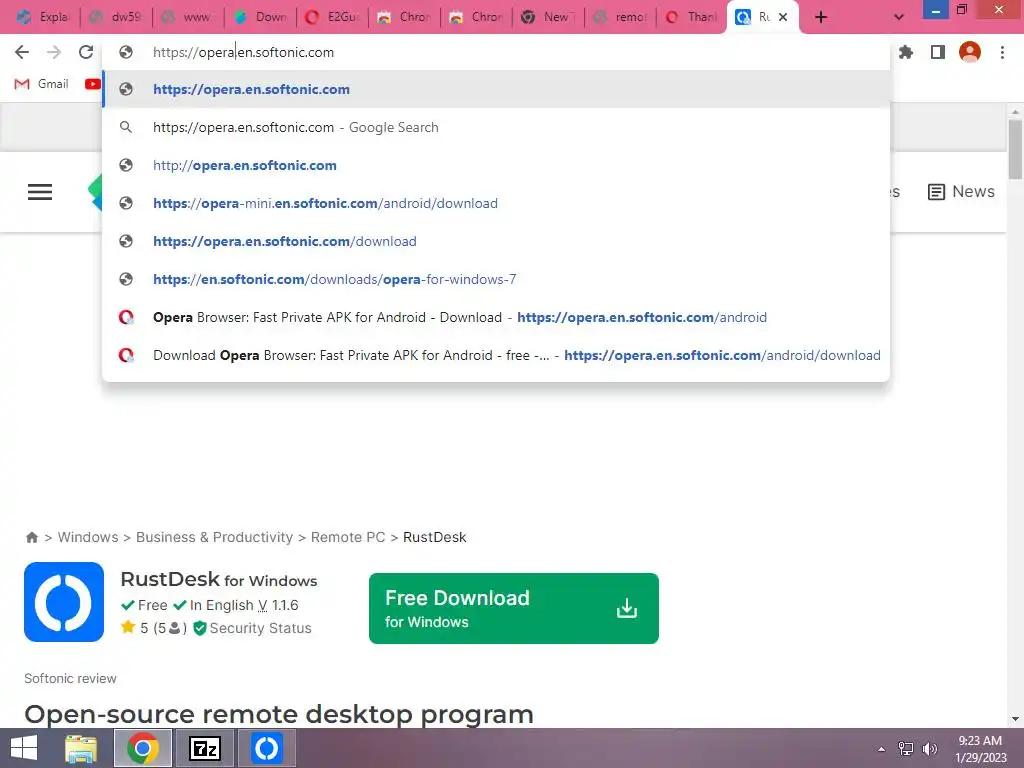1024x768 pixels.
Task: Expand the tab search dropdown arrow
Action: point(899,17)
